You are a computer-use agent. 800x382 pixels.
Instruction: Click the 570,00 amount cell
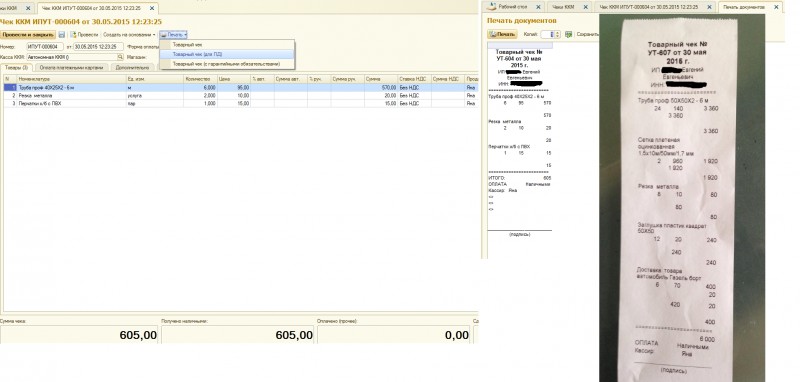381,88
